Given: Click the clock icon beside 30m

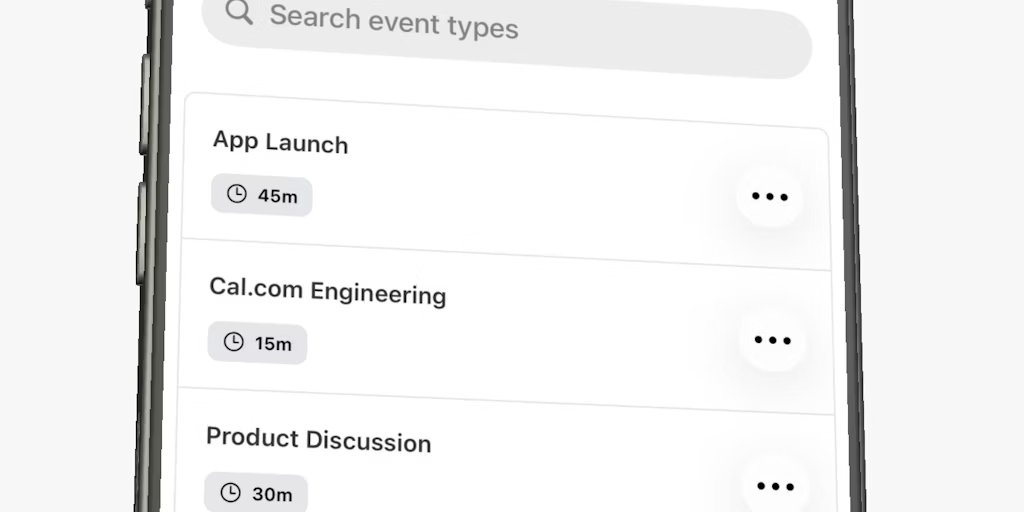Looking at the screenshot, I should pos(231,492).
